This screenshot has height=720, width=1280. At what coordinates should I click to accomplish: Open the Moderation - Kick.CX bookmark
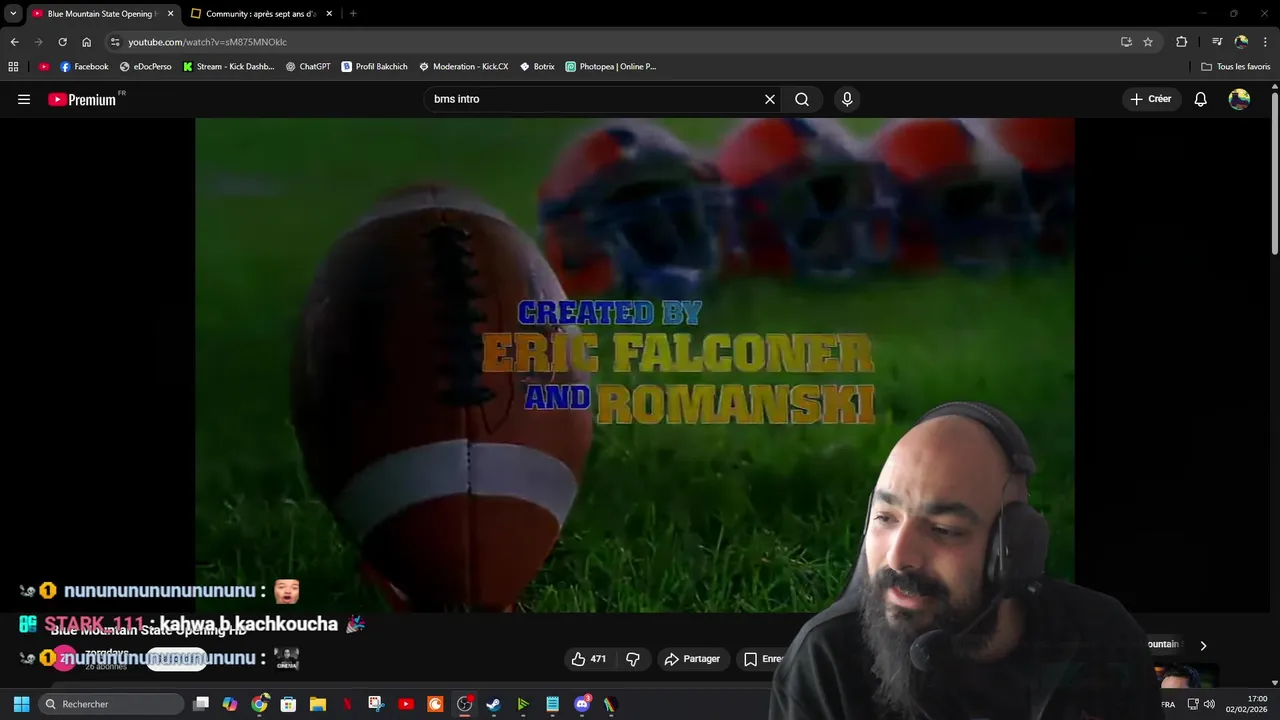(x=464, y=67)
